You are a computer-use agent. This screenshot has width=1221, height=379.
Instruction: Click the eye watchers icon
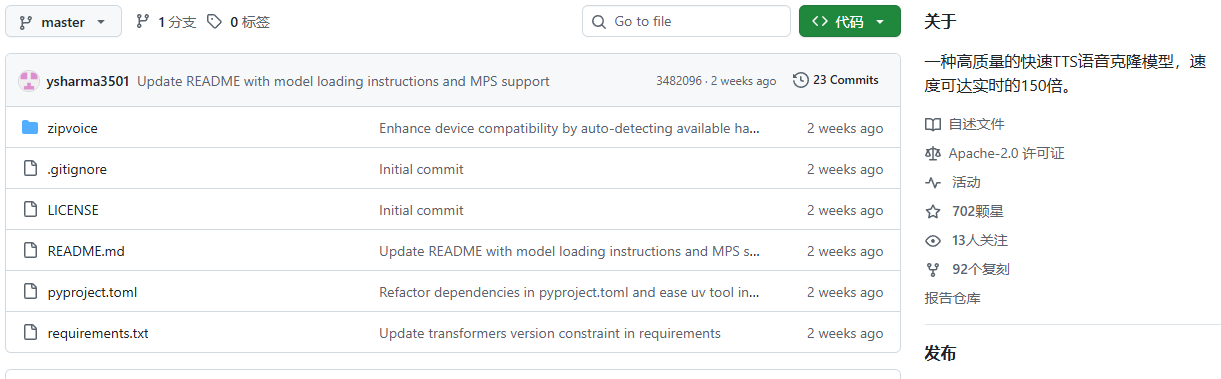point(933,240)
